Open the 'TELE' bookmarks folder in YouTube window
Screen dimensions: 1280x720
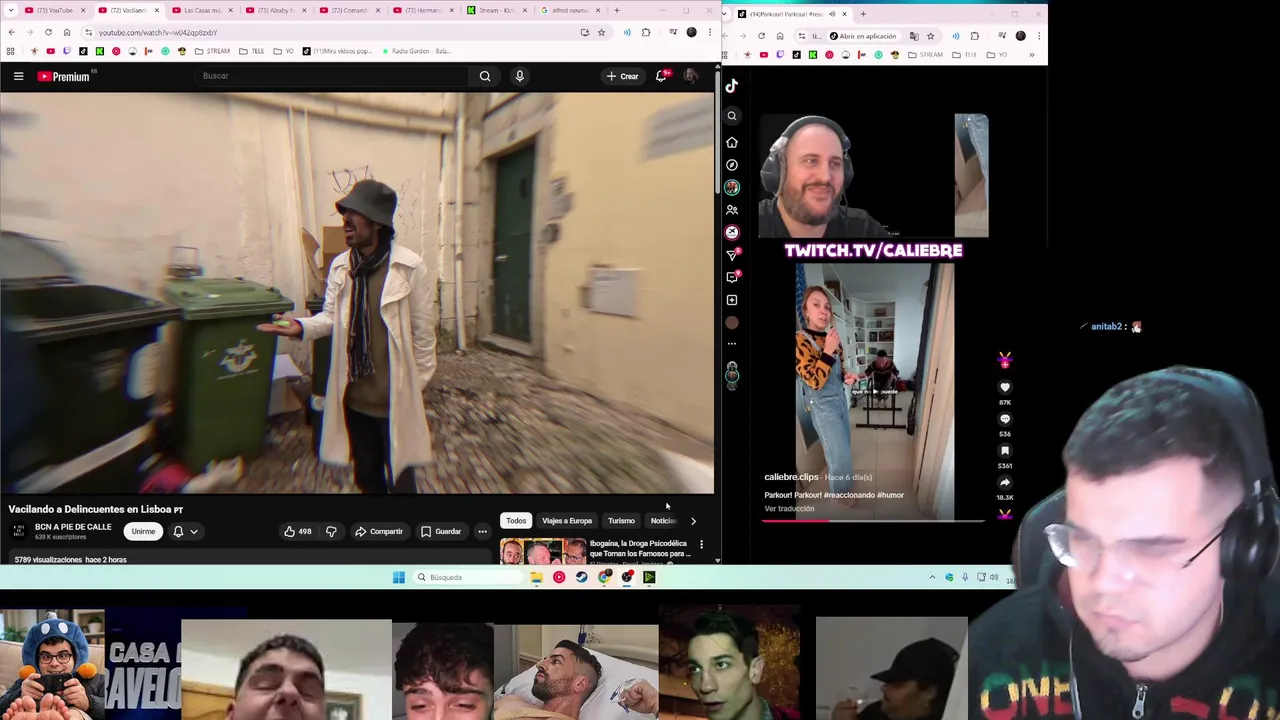[252, 51]
